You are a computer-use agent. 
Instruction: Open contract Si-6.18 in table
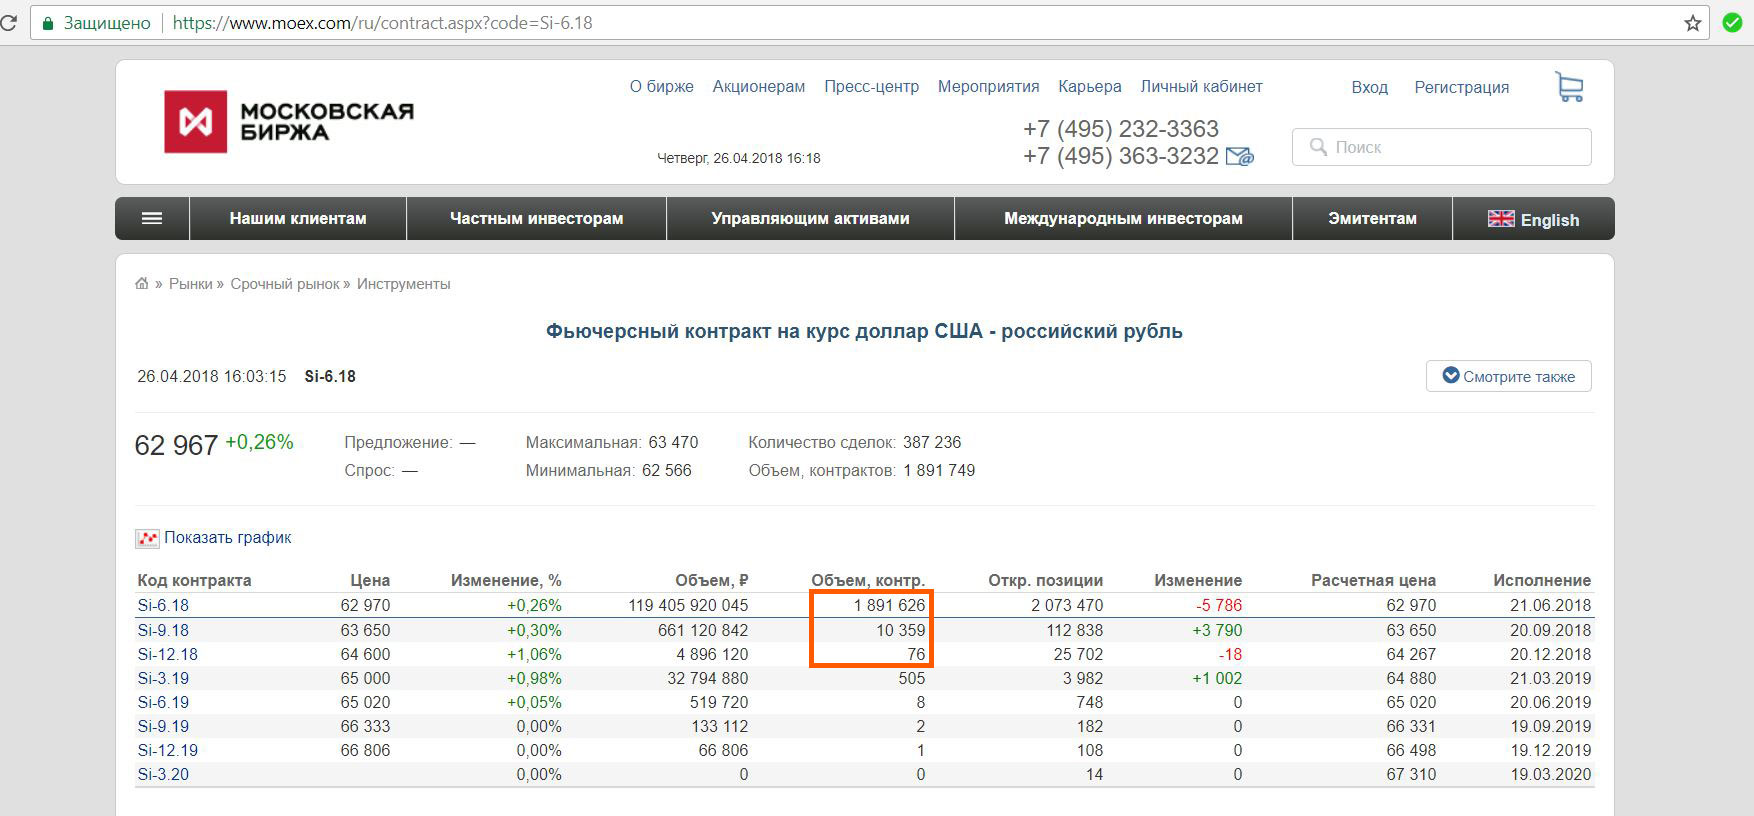tap(163, 605)
